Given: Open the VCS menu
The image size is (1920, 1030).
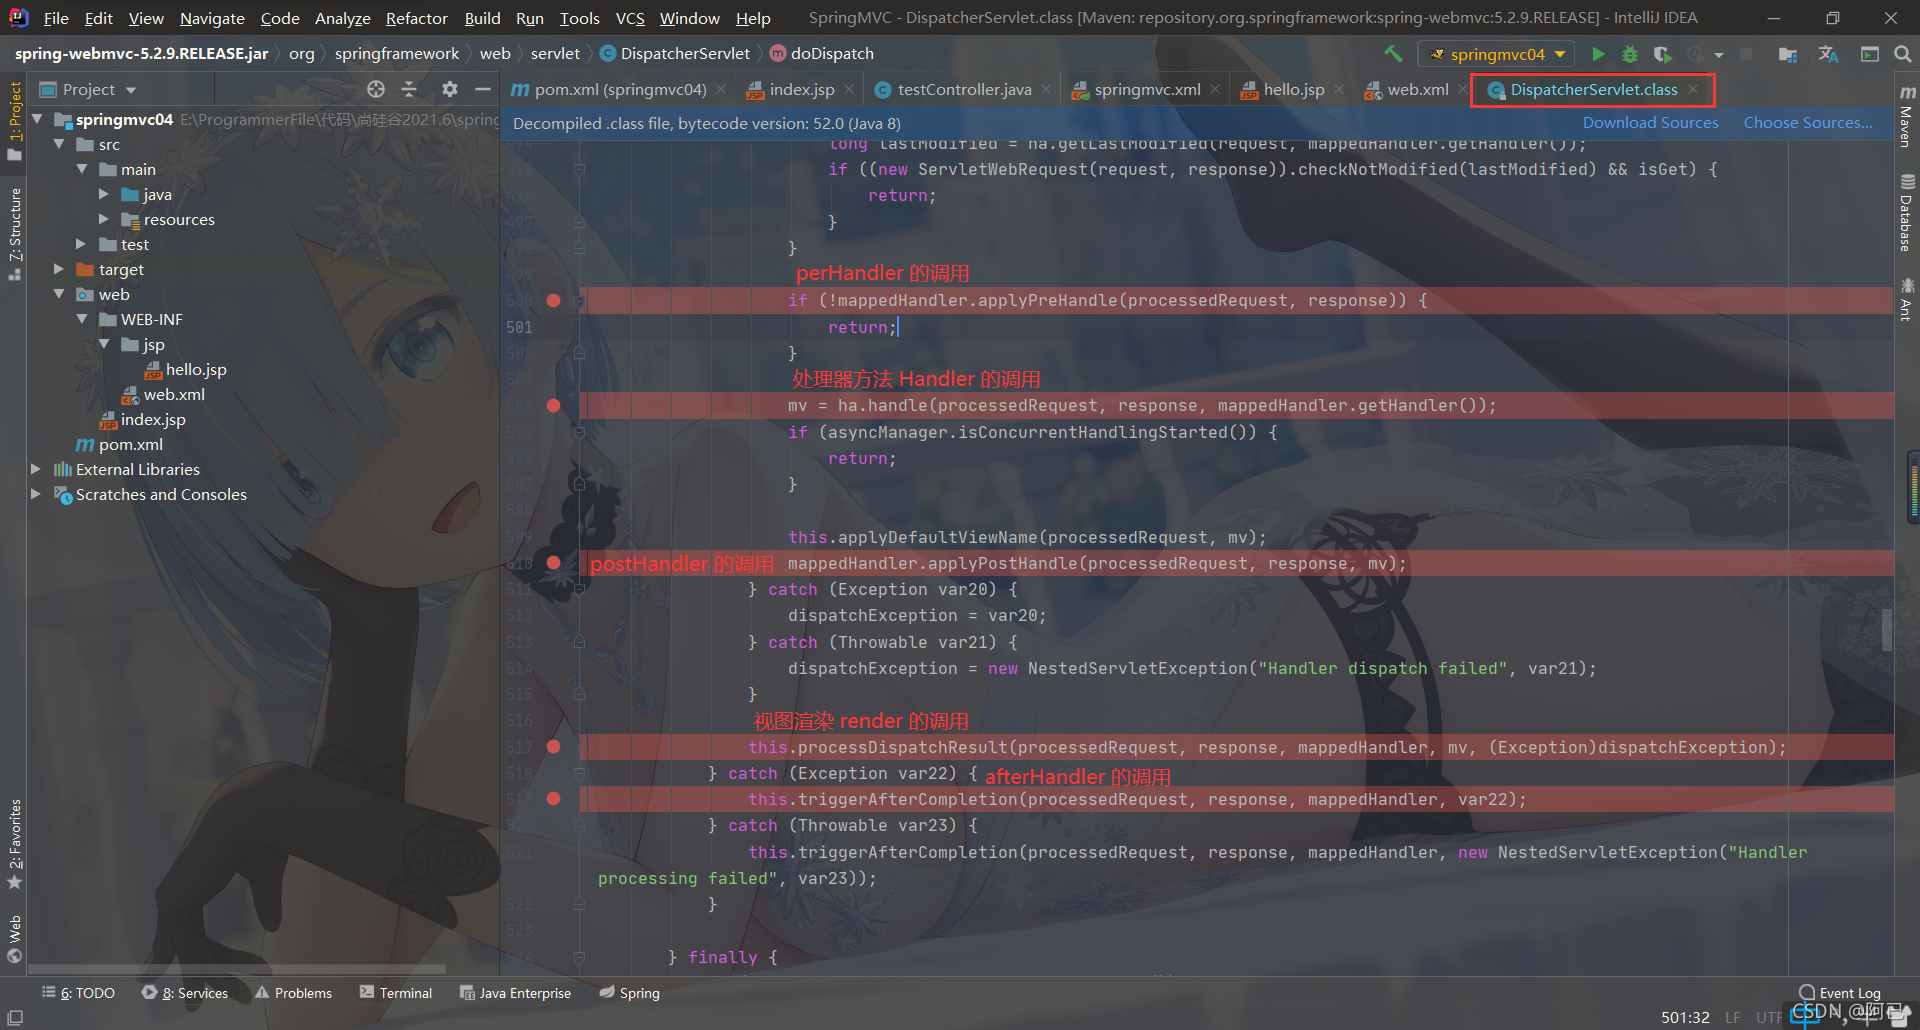Looking at the screenshot, I should click(630, 18).
